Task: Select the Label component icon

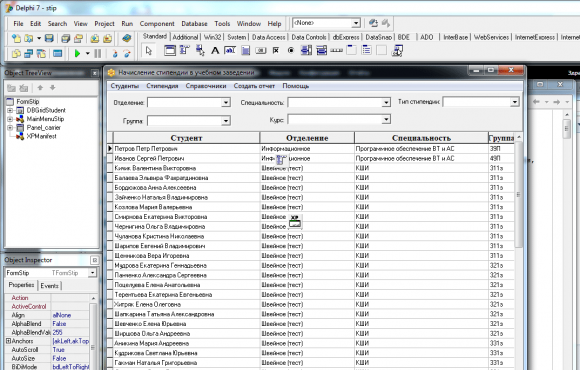Action: pos(215,51)
